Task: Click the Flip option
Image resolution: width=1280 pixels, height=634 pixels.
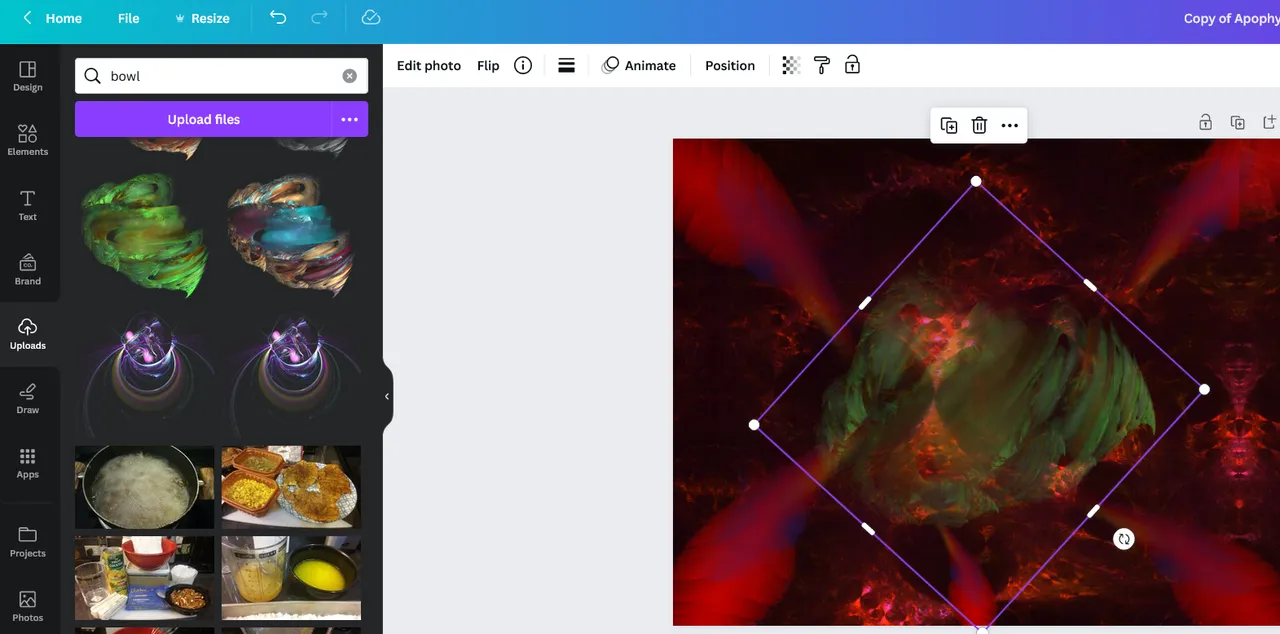Action: 488,66
